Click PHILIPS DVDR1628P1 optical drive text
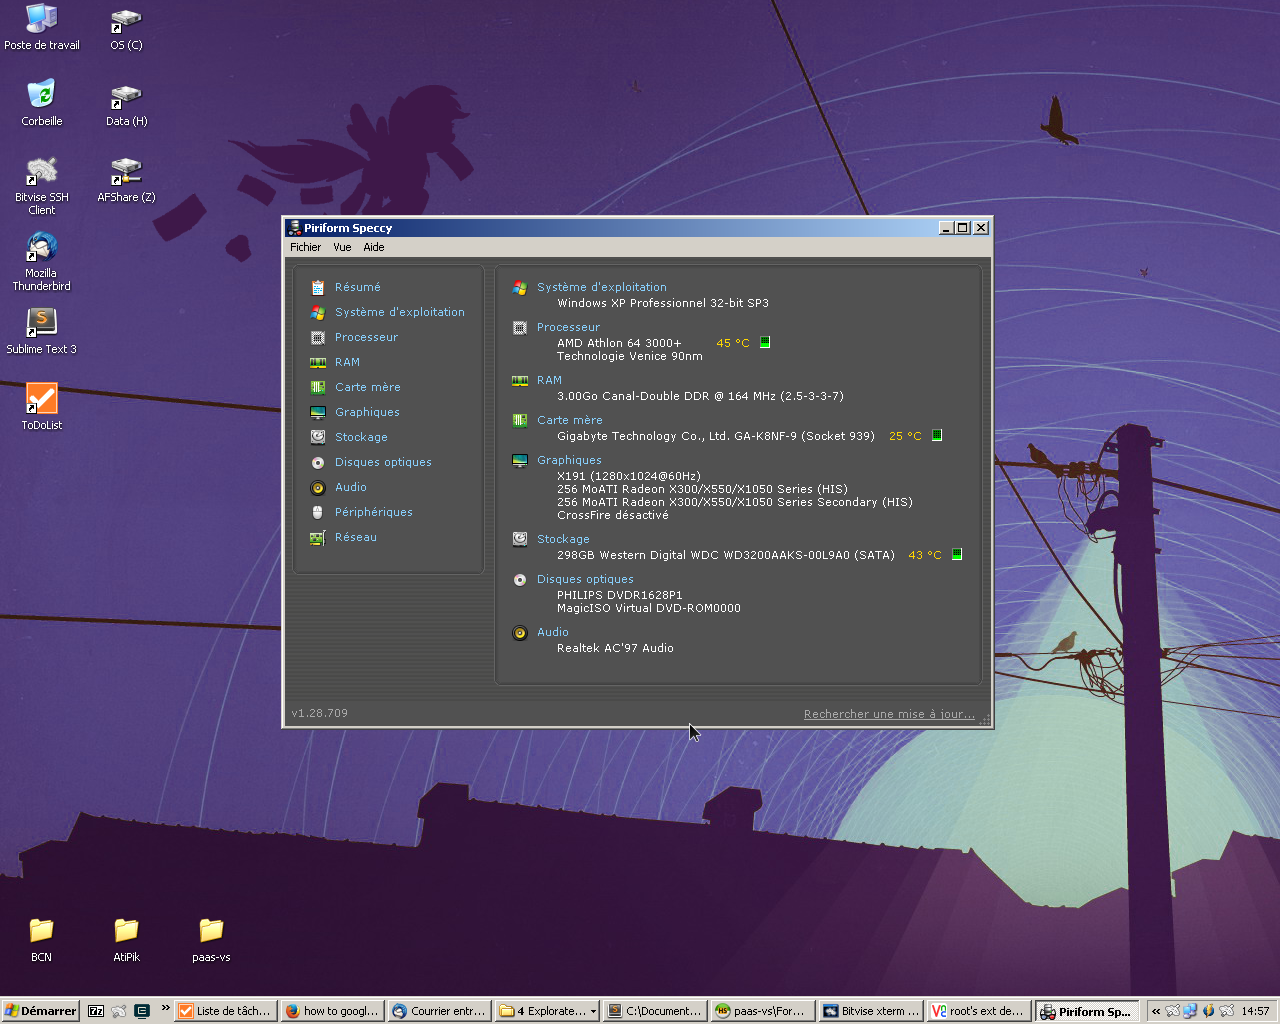This screenshot has width=1280, height=1024. 620,595
